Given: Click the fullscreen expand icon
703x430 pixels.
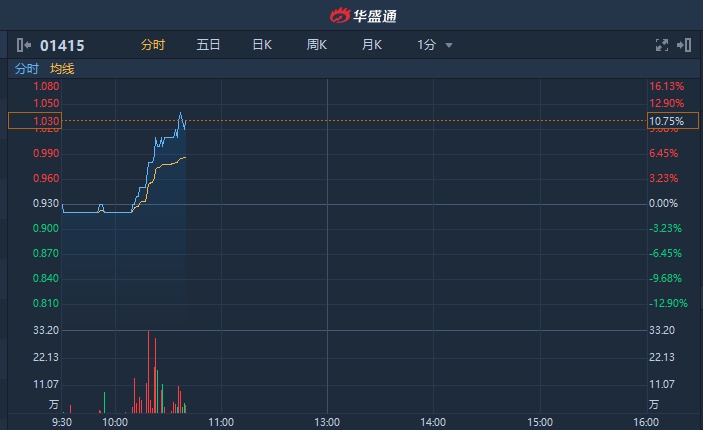Looking at the screenshot, I should (x=661, y=45).
